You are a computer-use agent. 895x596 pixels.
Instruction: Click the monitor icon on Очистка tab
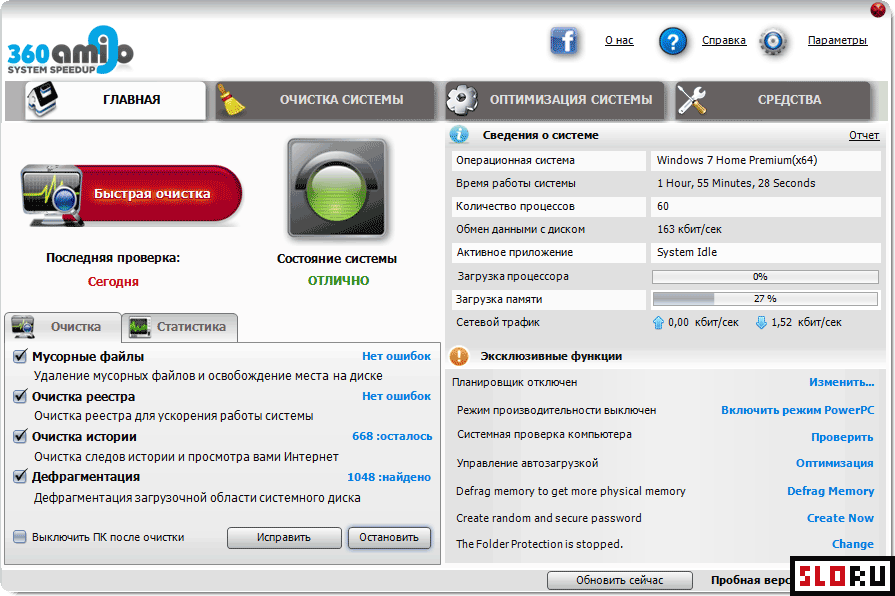click(x=23, y=326)
